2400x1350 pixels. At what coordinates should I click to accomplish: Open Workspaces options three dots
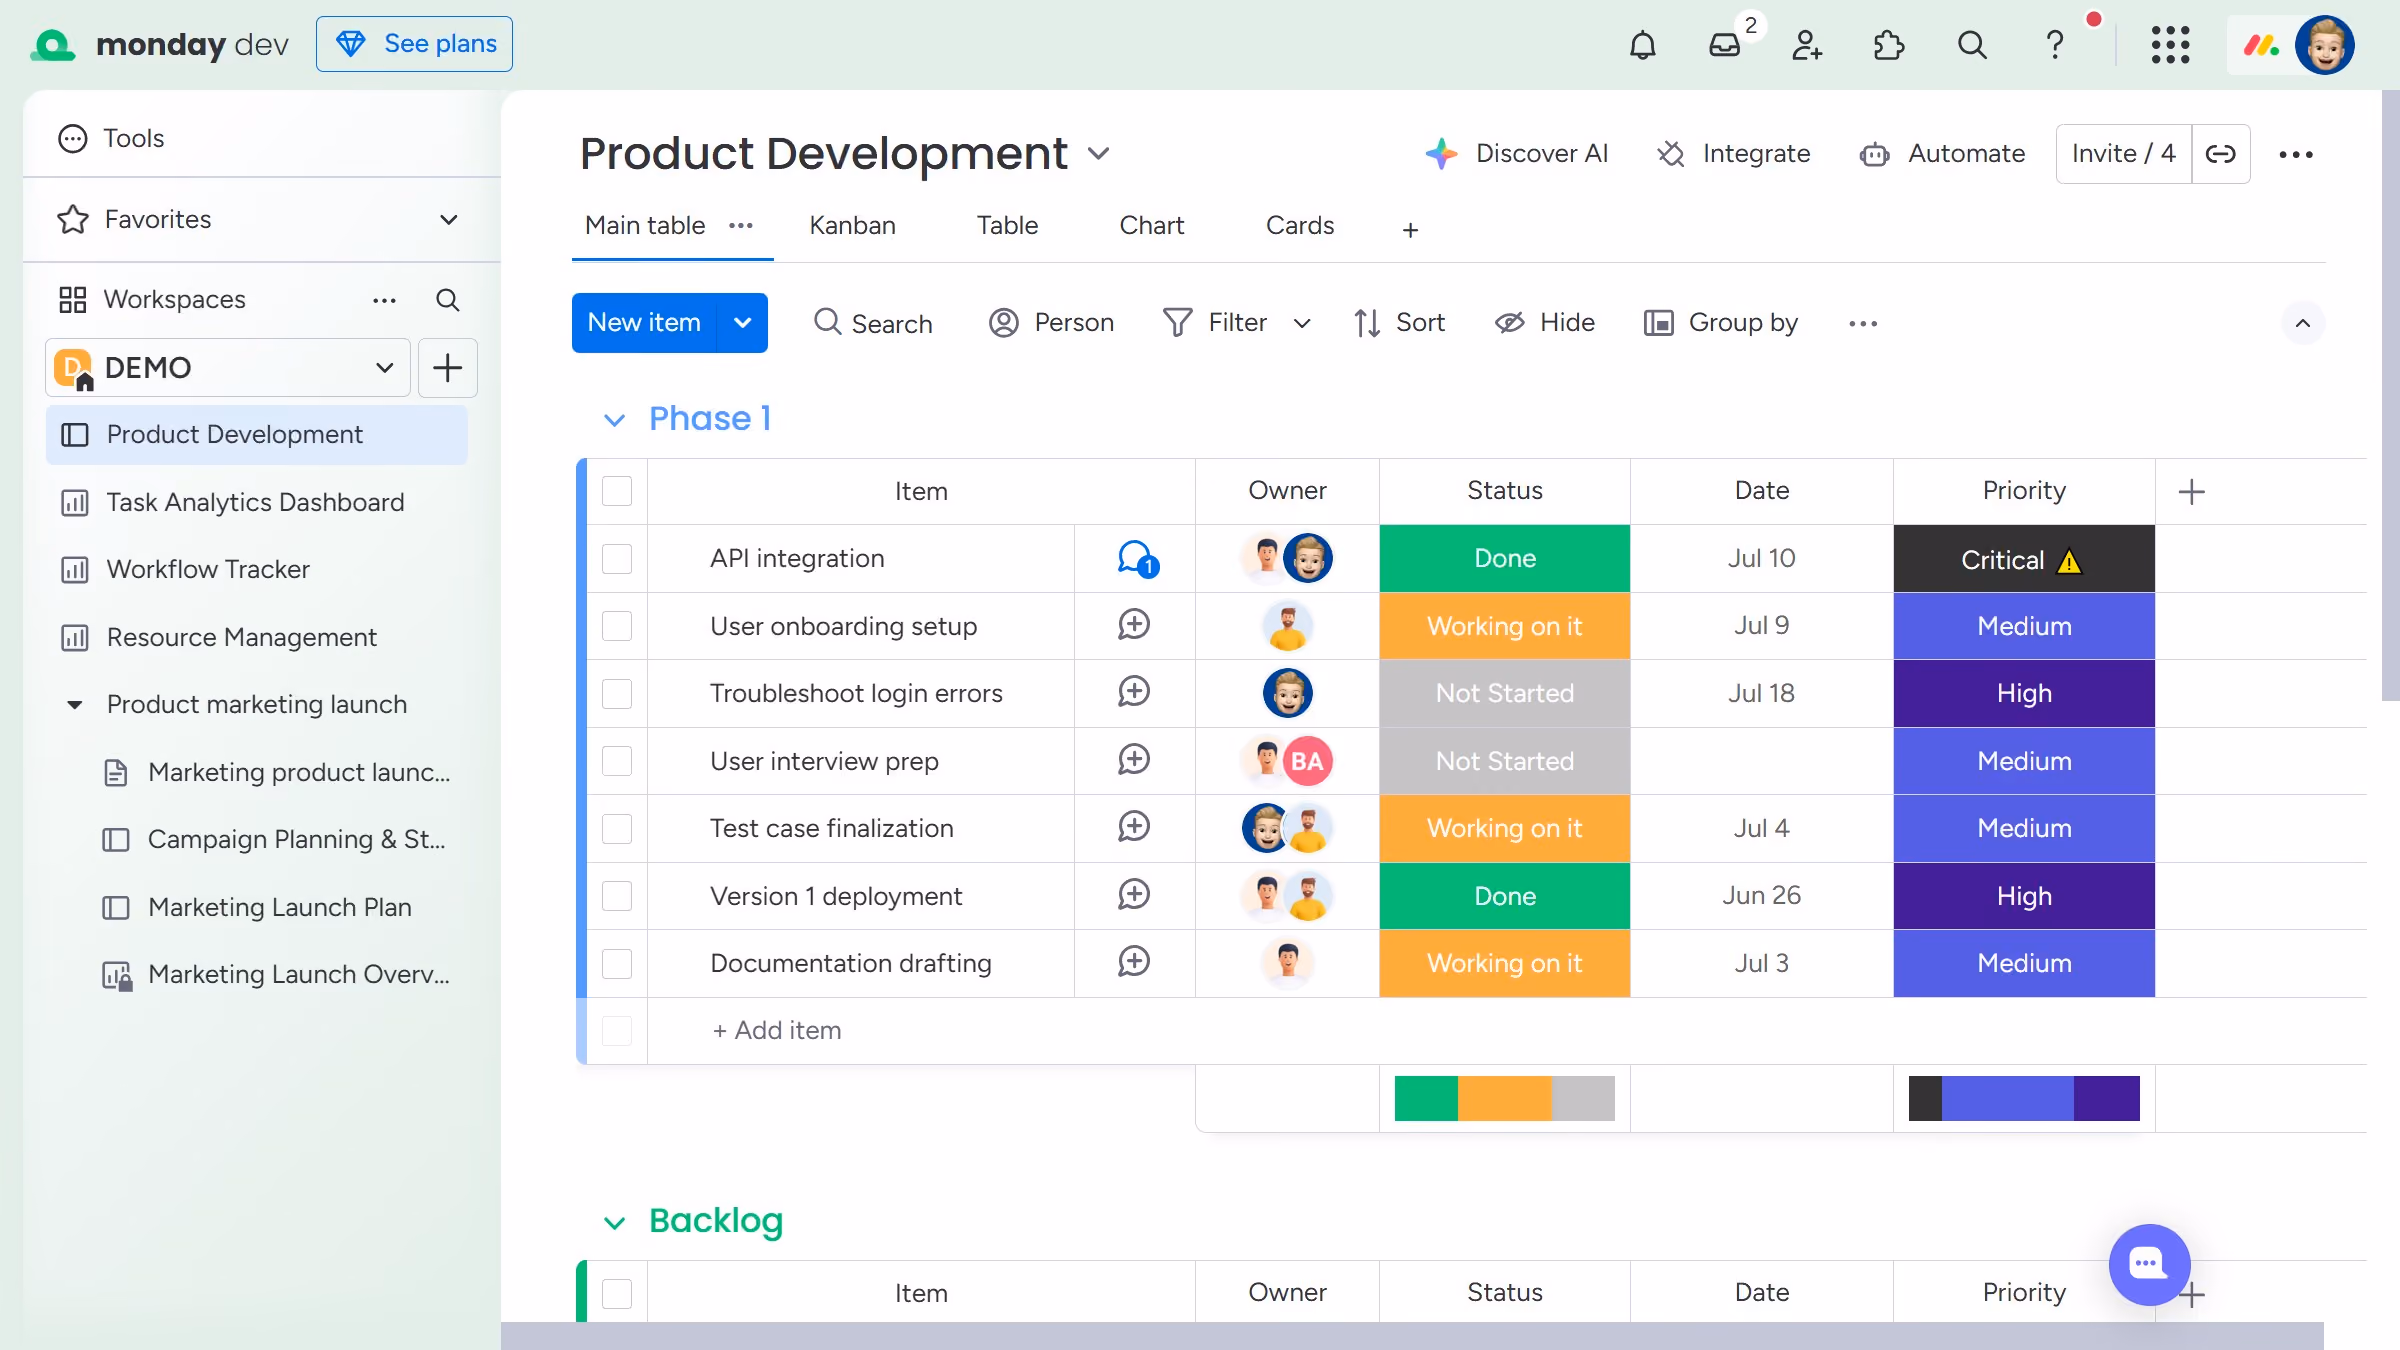coord(384,300)
